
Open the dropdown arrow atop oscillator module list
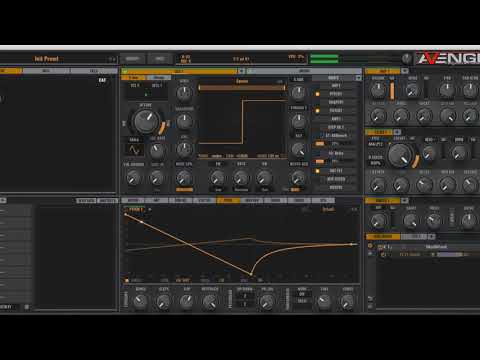[x=358, y=78]
